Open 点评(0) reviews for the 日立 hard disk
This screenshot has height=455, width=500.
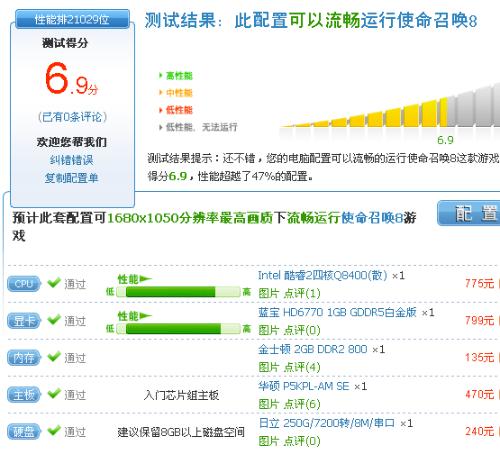tap(302, 442)
